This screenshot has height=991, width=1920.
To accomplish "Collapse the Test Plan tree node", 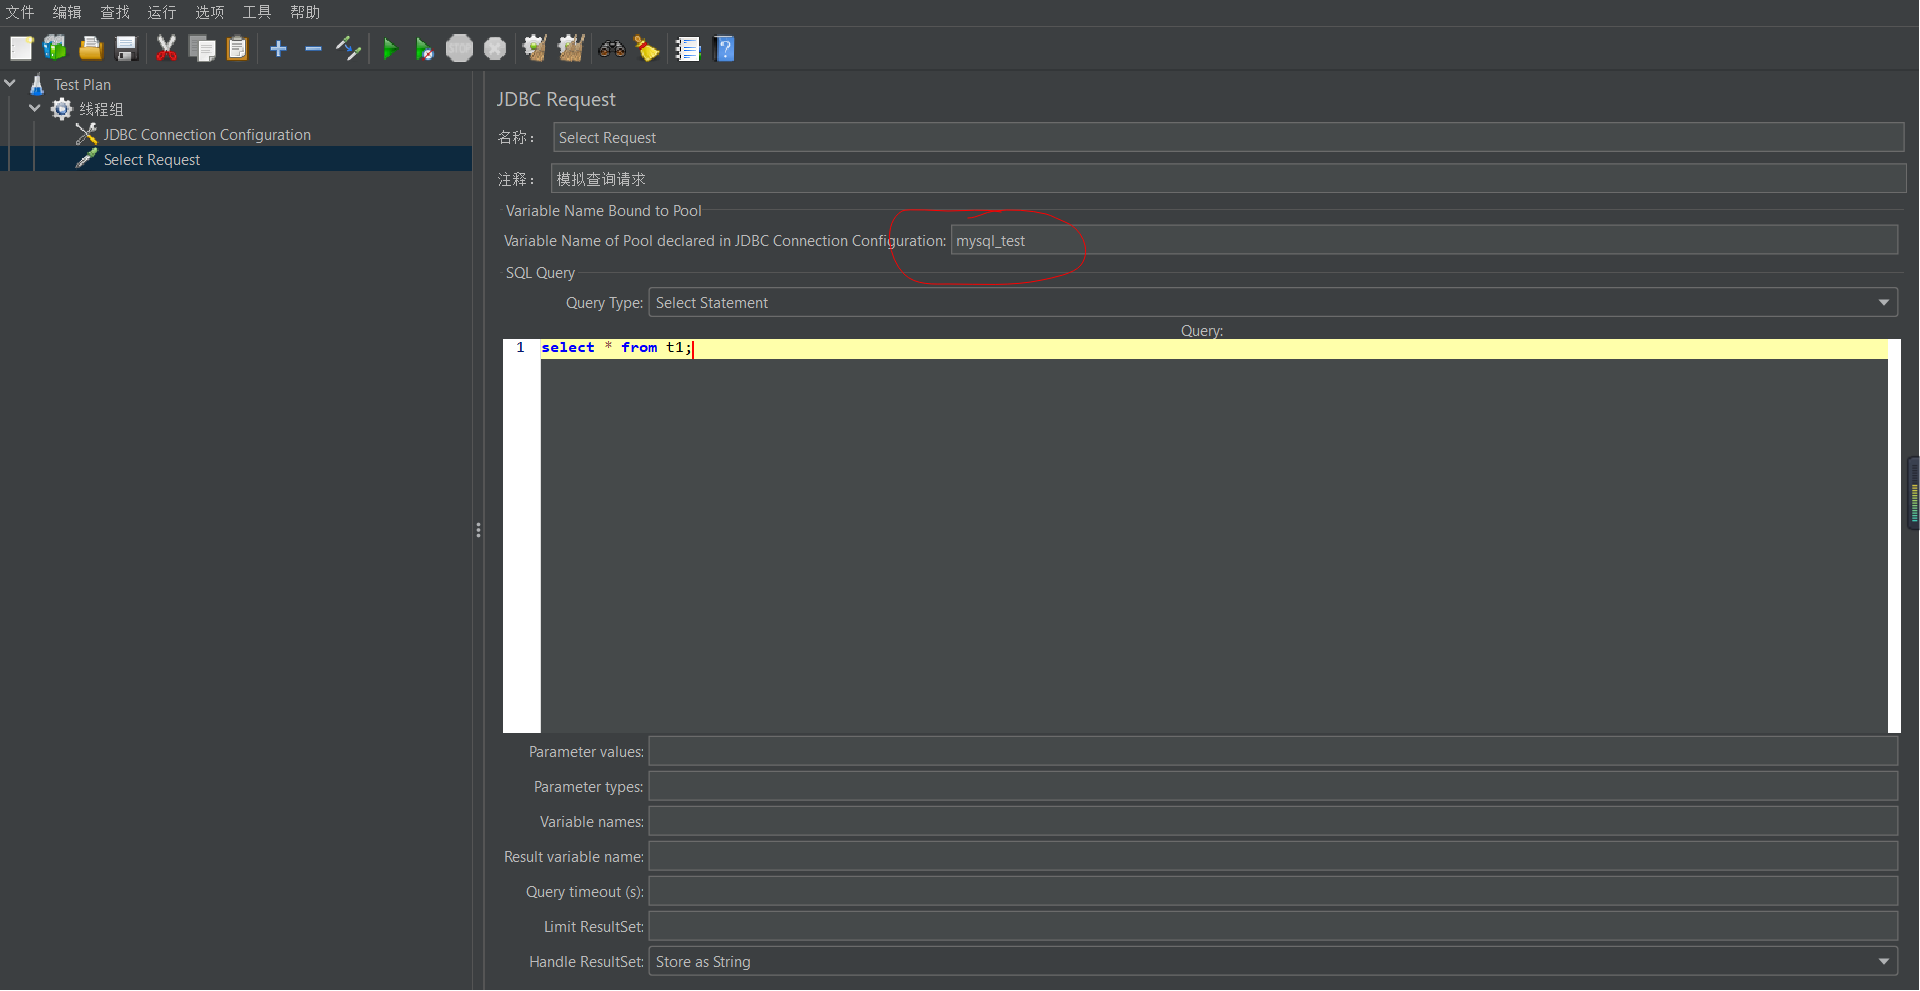I will (10, 83).
